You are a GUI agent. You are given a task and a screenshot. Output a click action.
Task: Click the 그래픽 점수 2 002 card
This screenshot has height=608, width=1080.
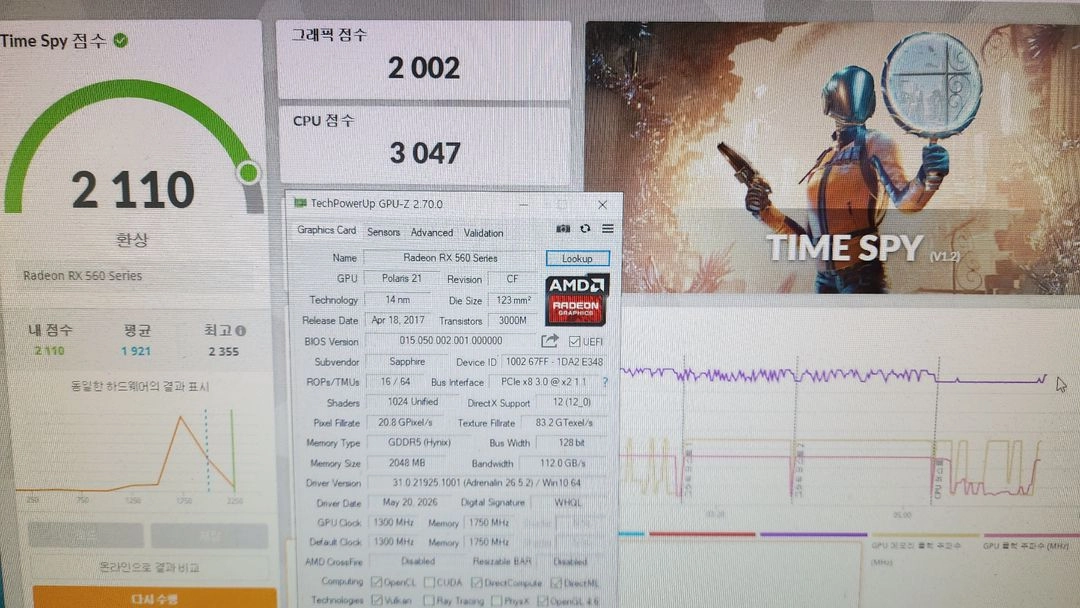point(424,60)
